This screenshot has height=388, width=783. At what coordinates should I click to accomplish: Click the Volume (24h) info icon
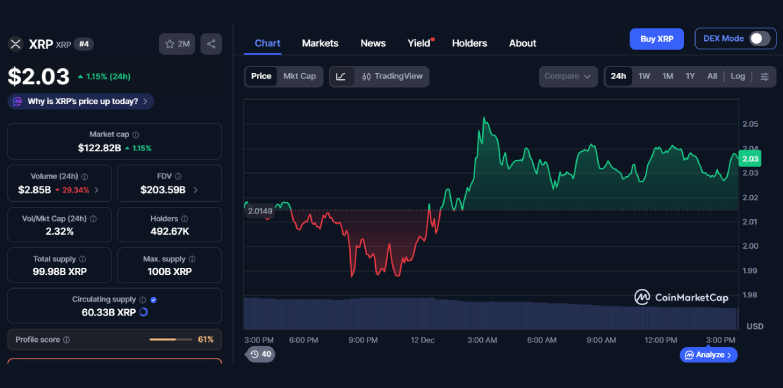click(x=85, y=176)
